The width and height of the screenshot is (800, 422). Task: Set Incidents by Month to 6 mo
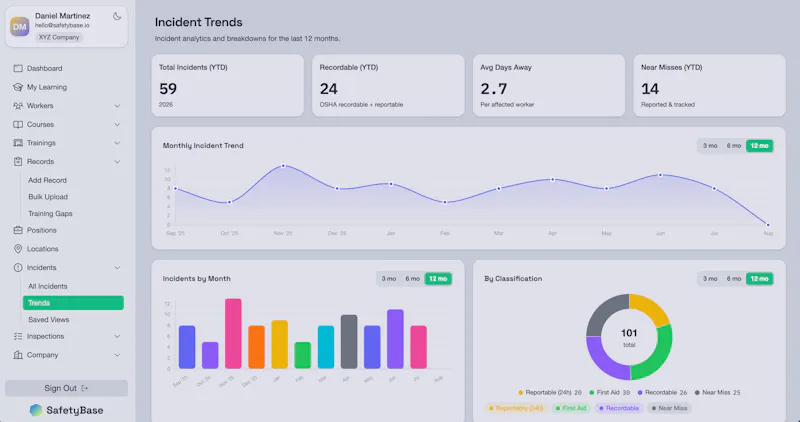(x=412, y=279)
